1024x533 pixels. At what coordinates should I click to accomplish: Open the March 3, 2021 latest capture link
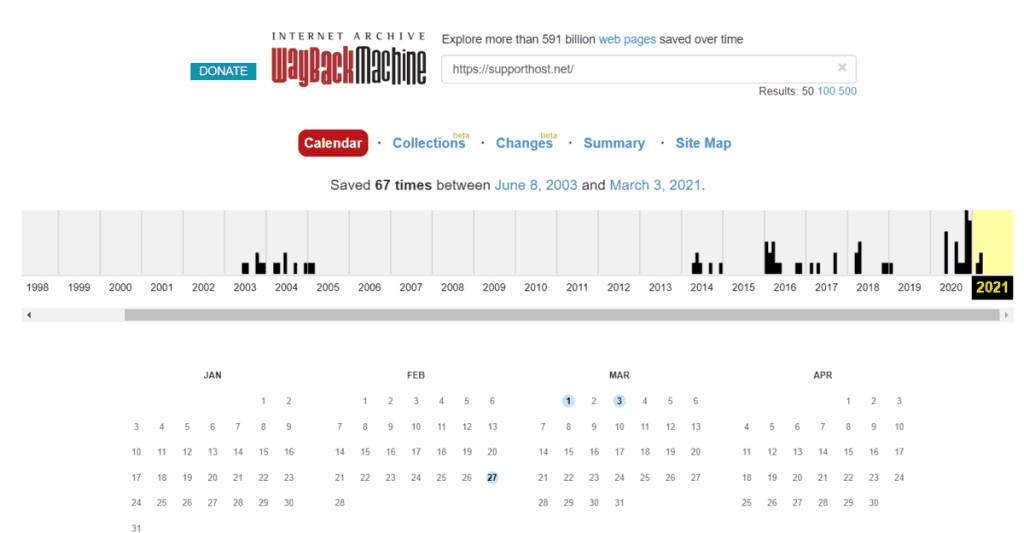pos(655,185)
